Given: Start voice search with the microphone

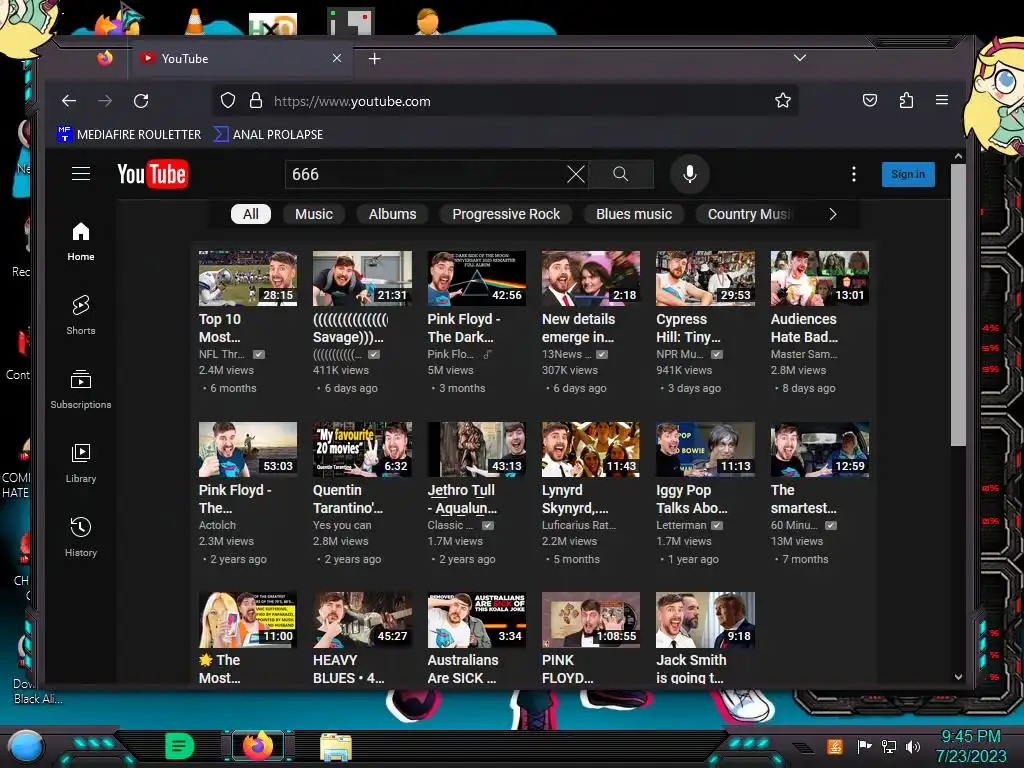Looking at the screenshot, I should [690, 174].
